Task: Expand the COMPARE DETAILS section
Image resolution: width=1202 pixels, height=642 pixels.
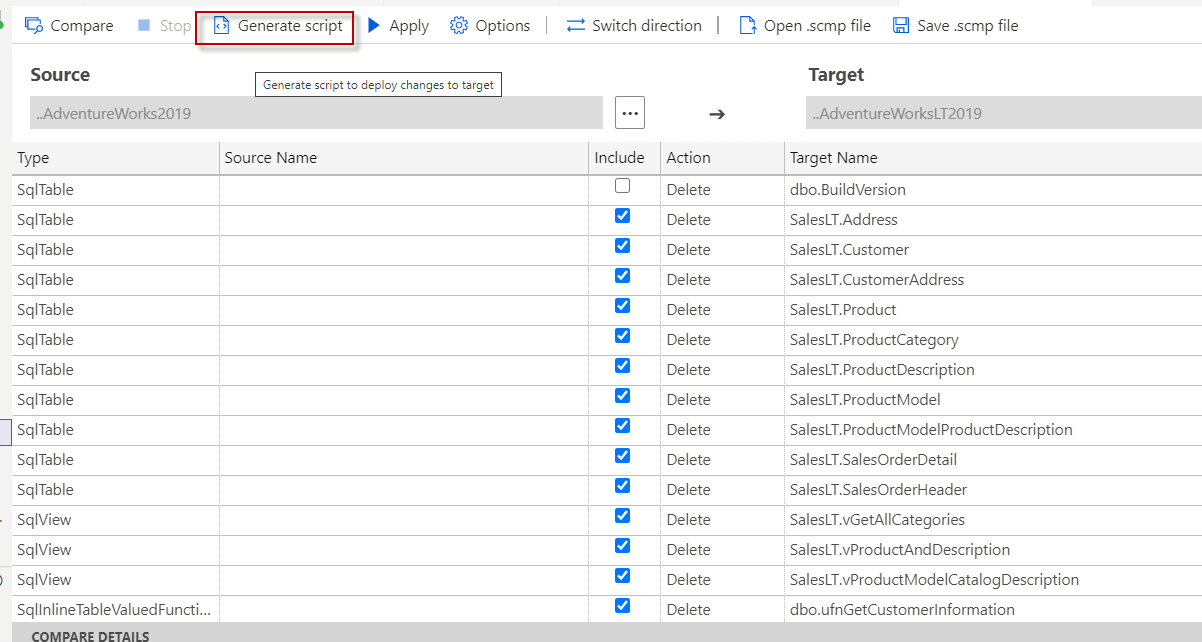Action: (90, 636)
